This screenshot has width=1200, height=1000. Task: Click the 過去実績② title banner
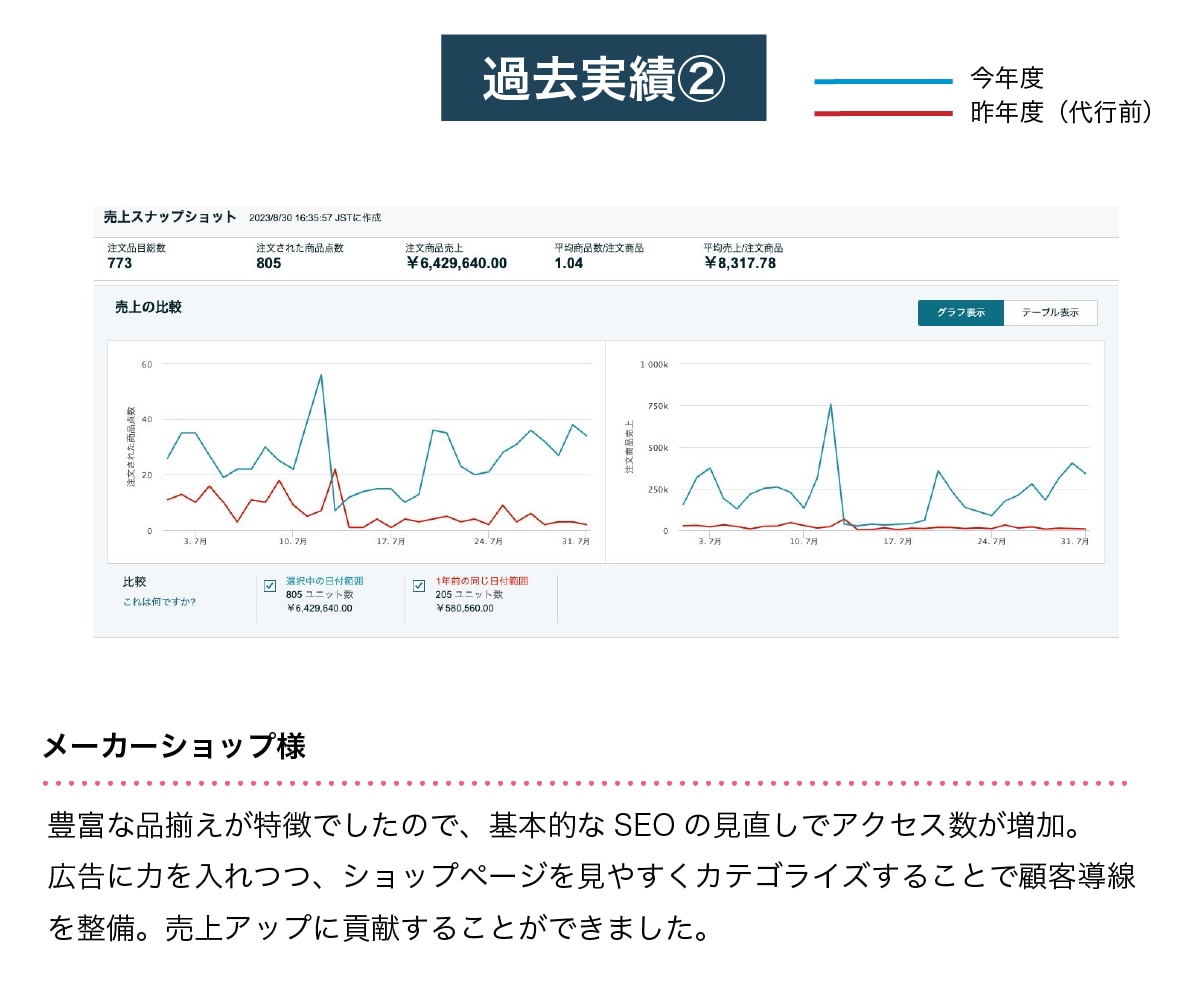point(604,78)
